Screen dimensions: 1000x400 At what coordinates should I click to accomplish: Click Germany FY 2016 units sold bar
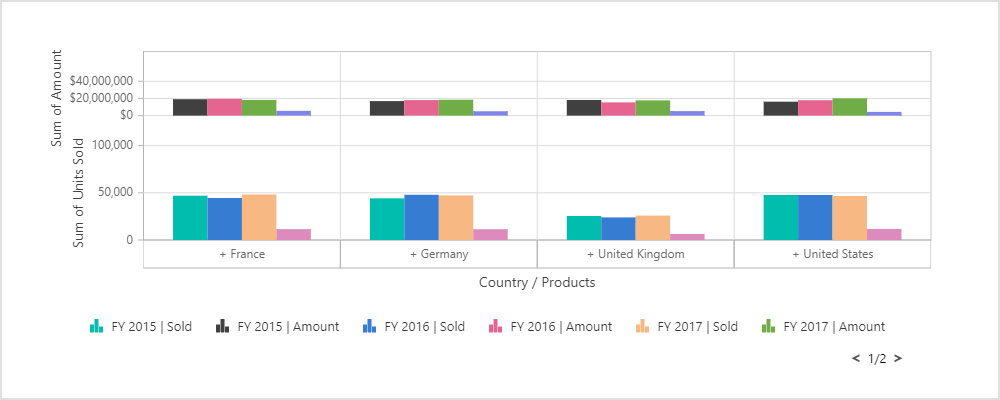[421, 217]
